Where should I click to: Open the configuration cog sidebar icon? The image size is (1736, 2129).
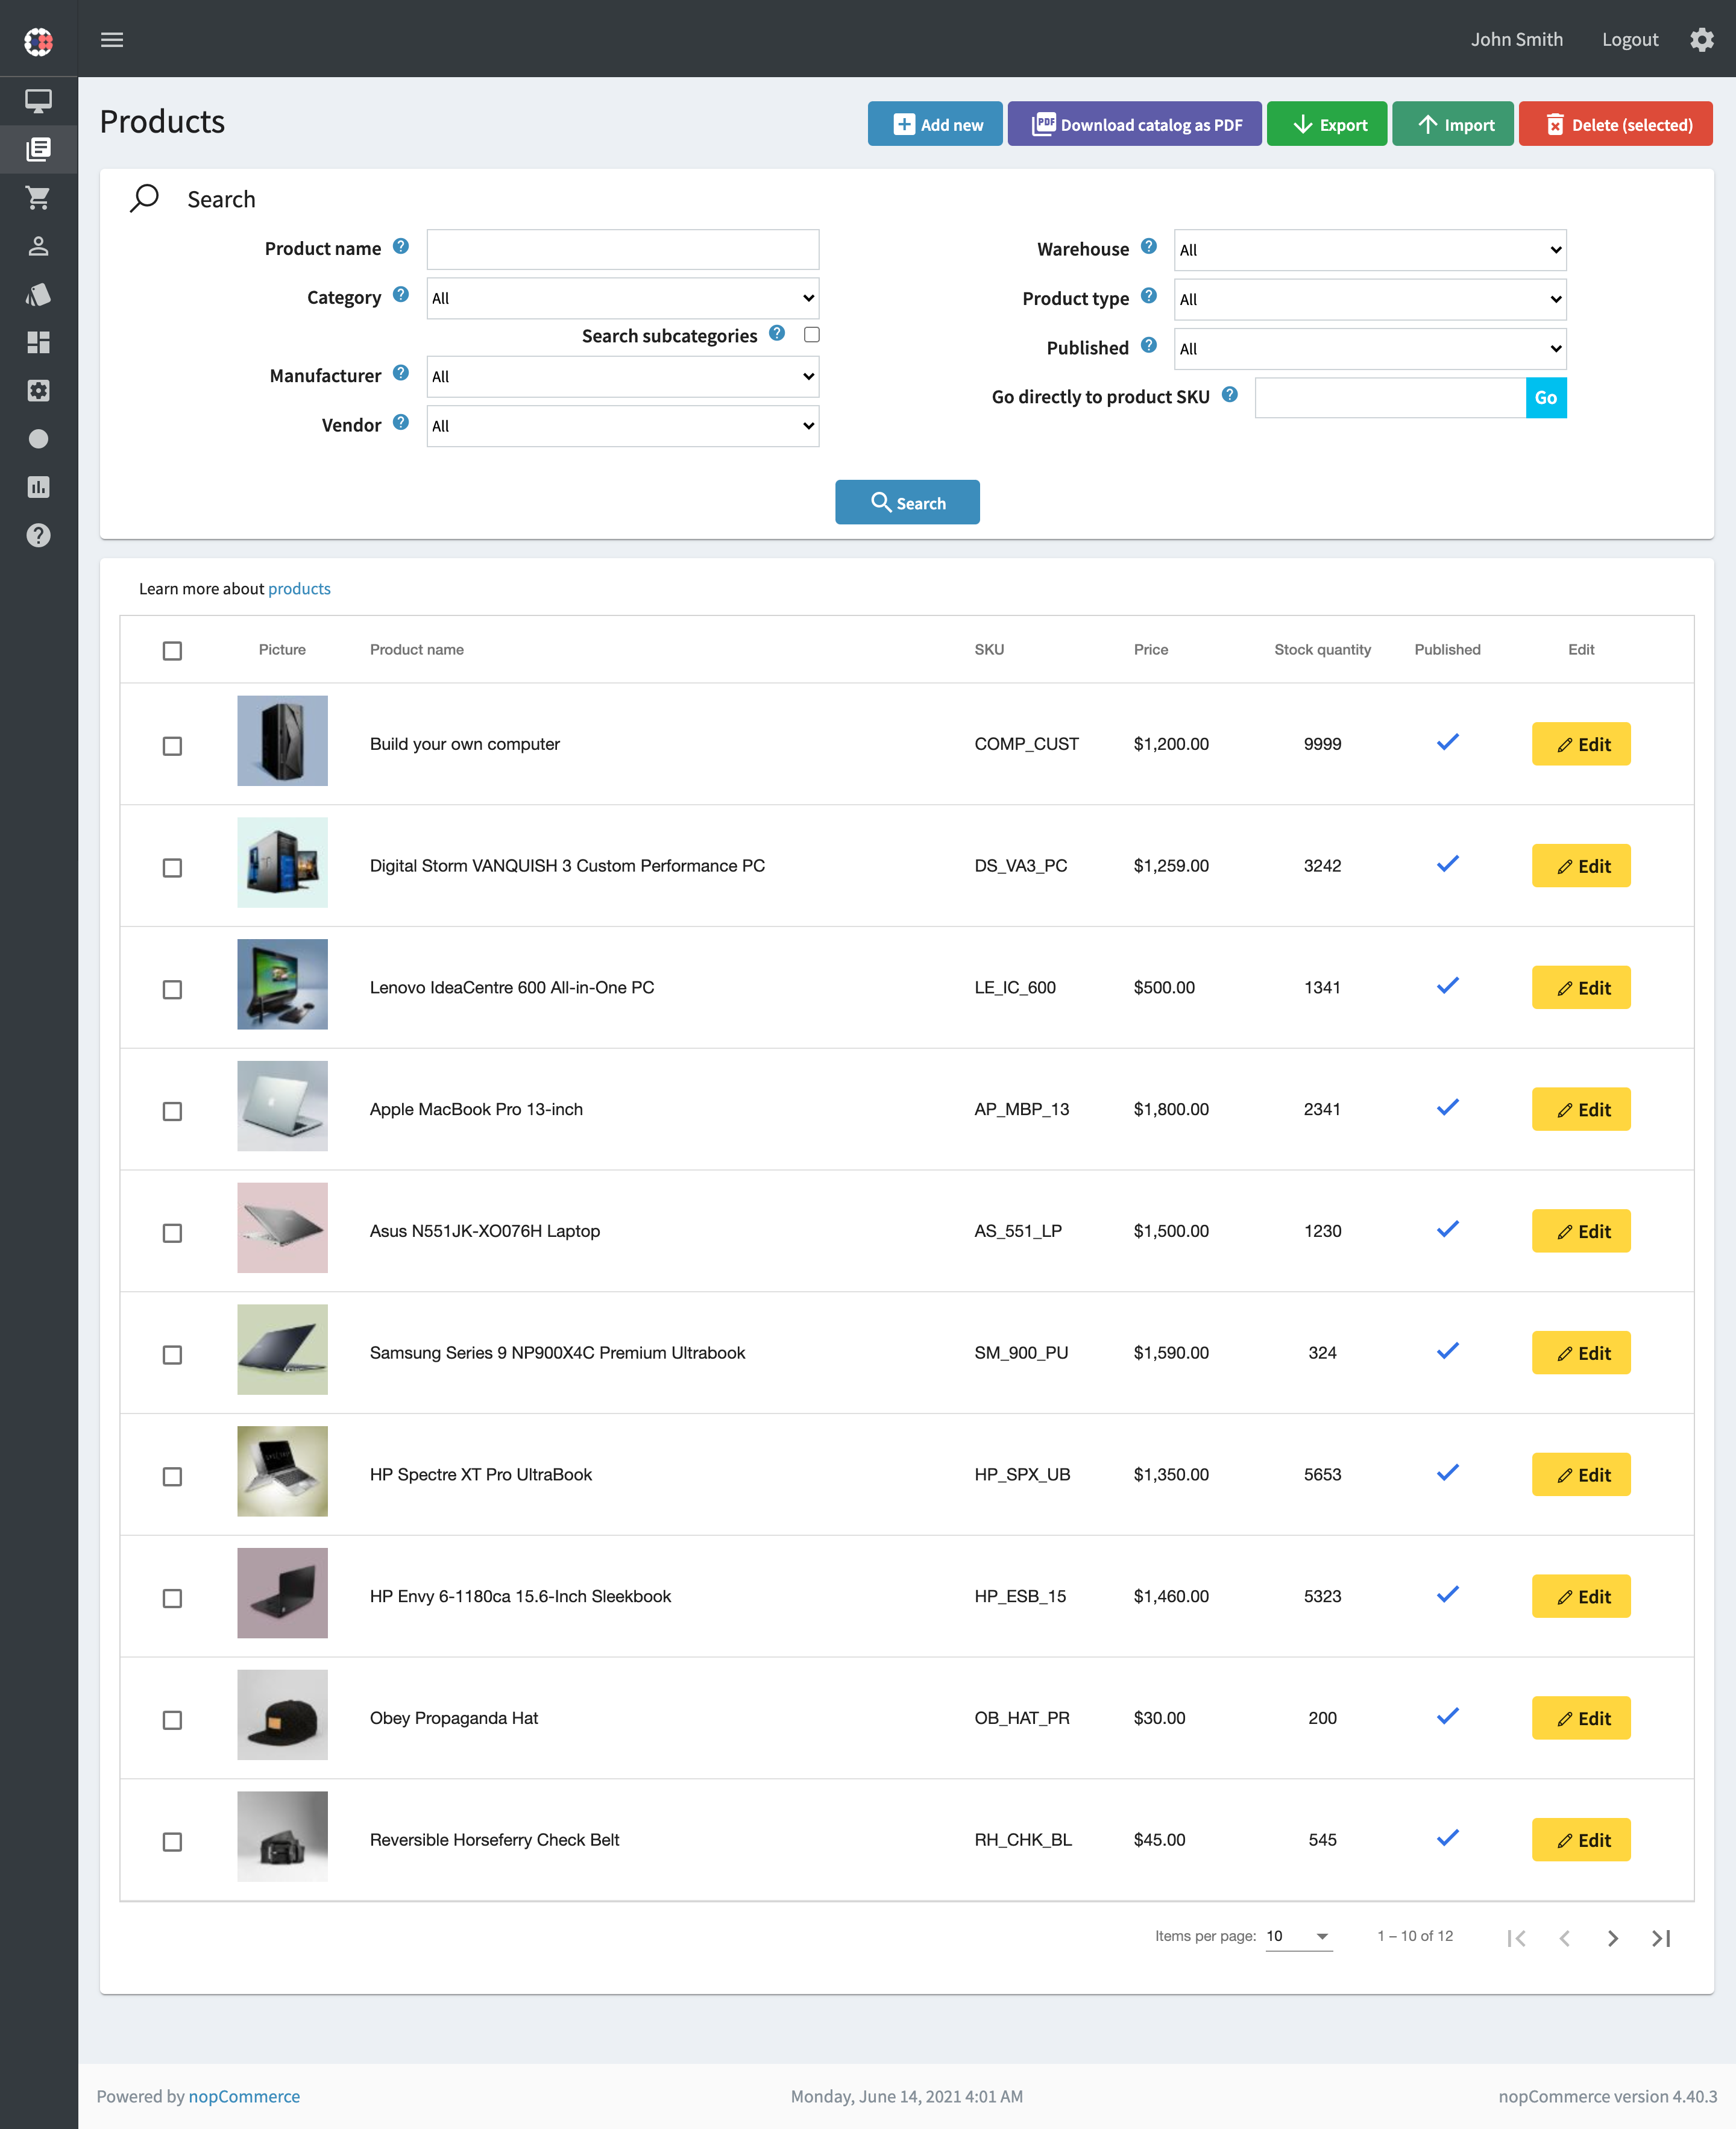click(x=38, y=390)
